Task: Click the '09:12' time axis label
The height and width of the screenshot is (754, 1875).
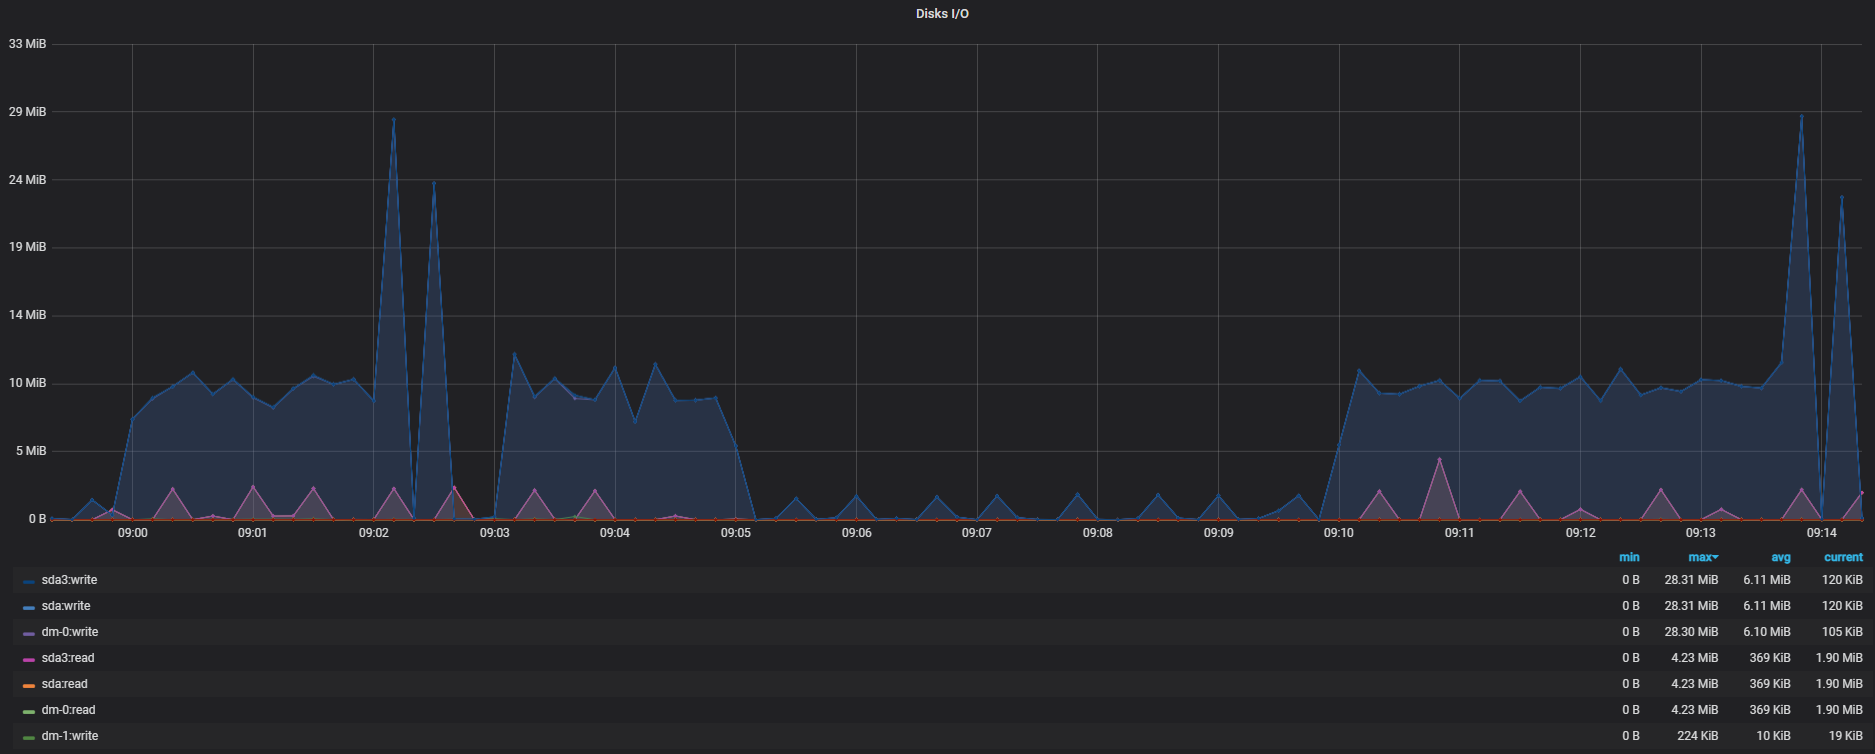Action: (x=1580, y=533)
